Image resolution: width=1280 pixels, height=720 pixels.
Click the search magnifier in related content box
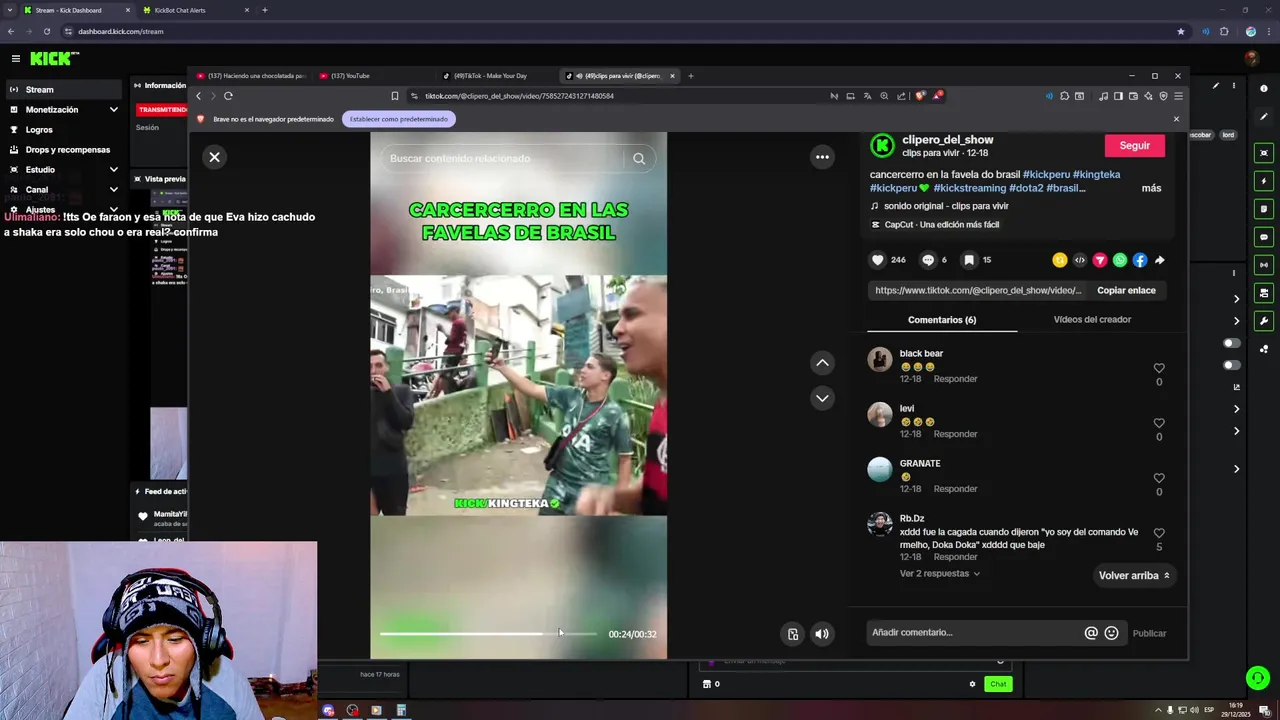click(x=639, y=158)
